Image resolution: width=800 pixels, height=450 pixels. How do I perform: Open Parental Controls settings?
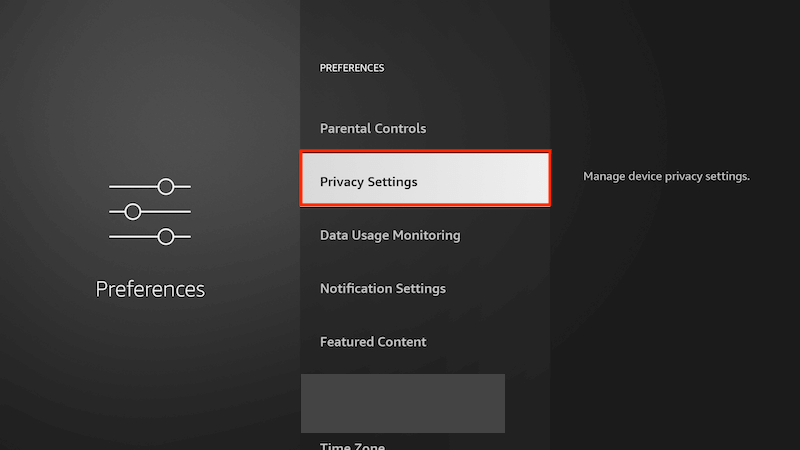click(373, 129)
